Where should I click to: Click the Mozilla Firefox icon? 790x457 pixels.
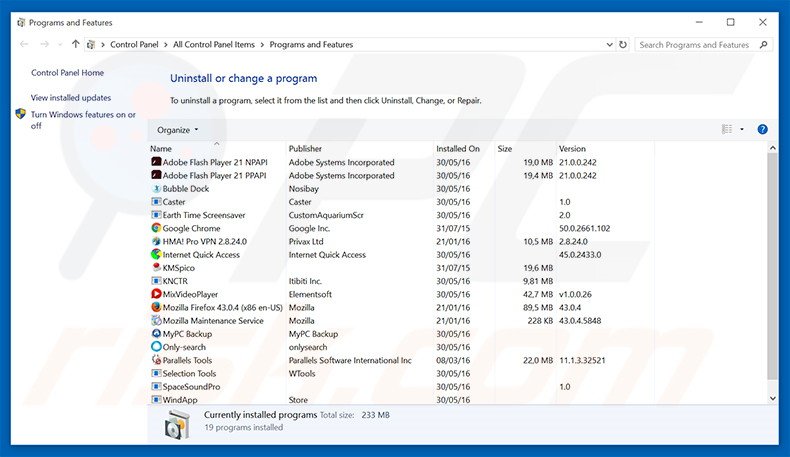click(x=156, y=307)
